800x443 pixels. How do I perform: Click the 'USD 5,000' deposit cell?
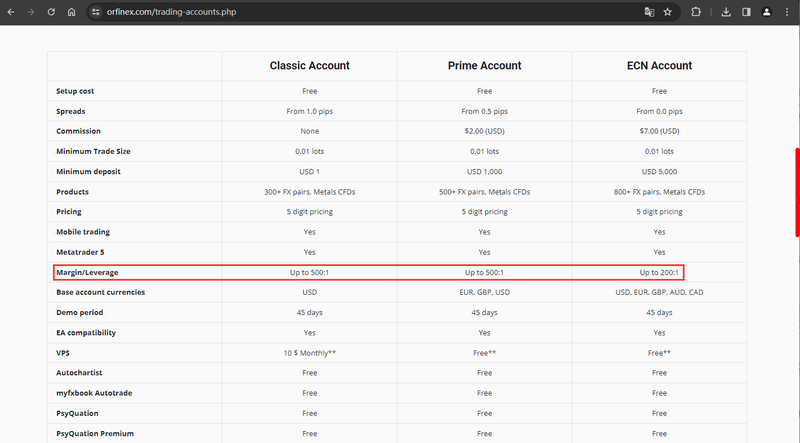(659, 171)
